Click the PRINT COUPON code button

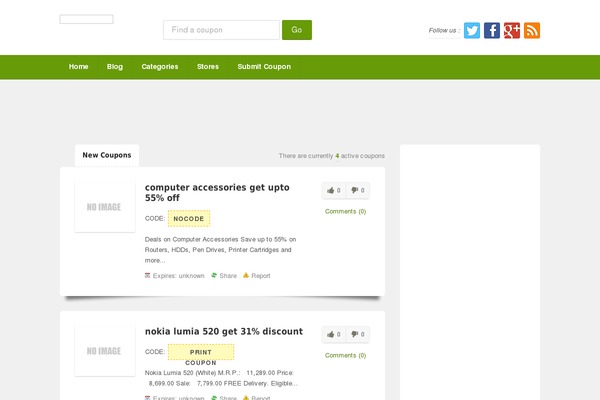click(x=201, y=352)
